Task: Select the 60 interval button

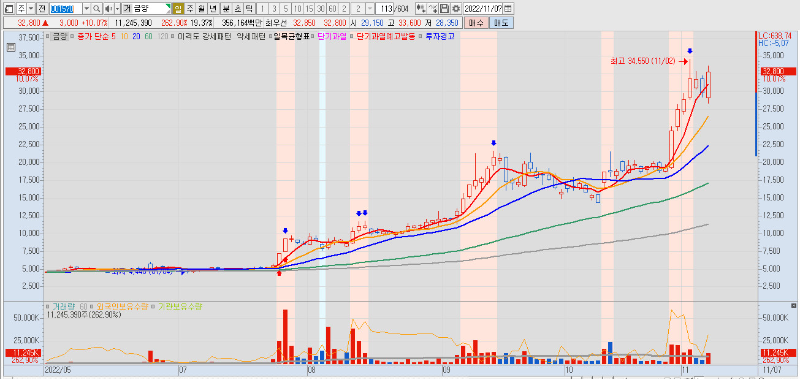Action: pos(332,9)
